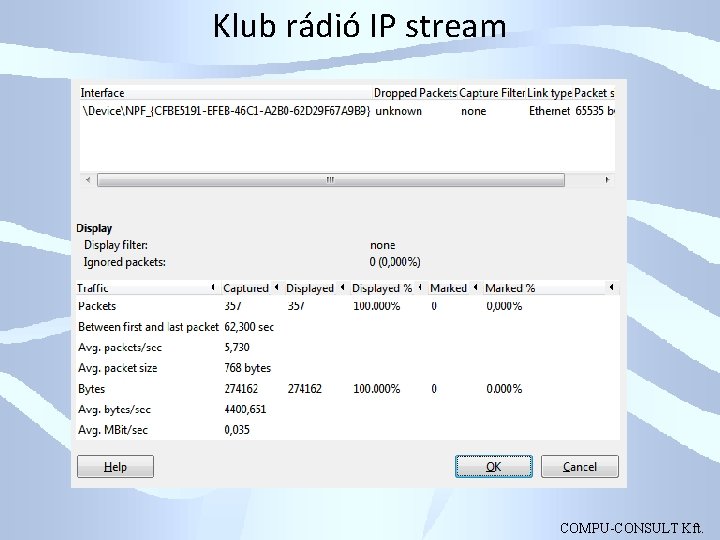The width and height of the screenshot is (720, 540).
Task: Click the Link type column header
Action: point(549,93)
